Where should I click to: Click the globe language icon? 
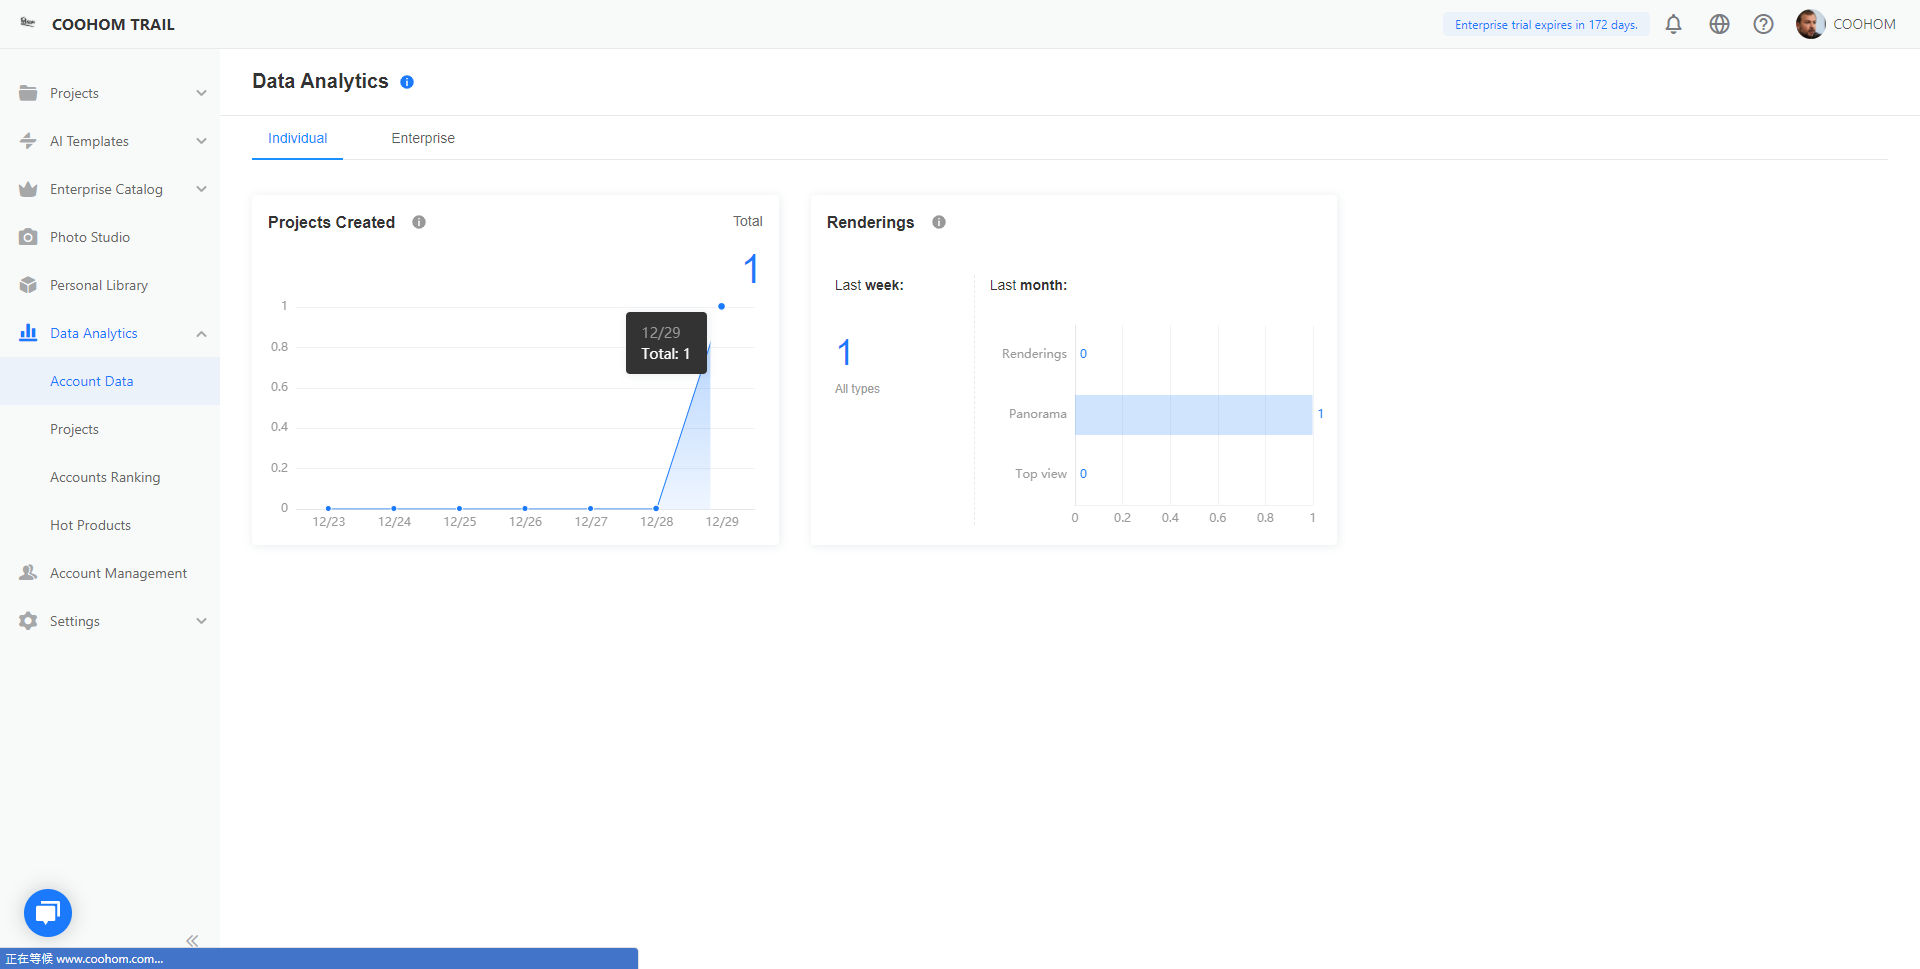[1719, 24]
